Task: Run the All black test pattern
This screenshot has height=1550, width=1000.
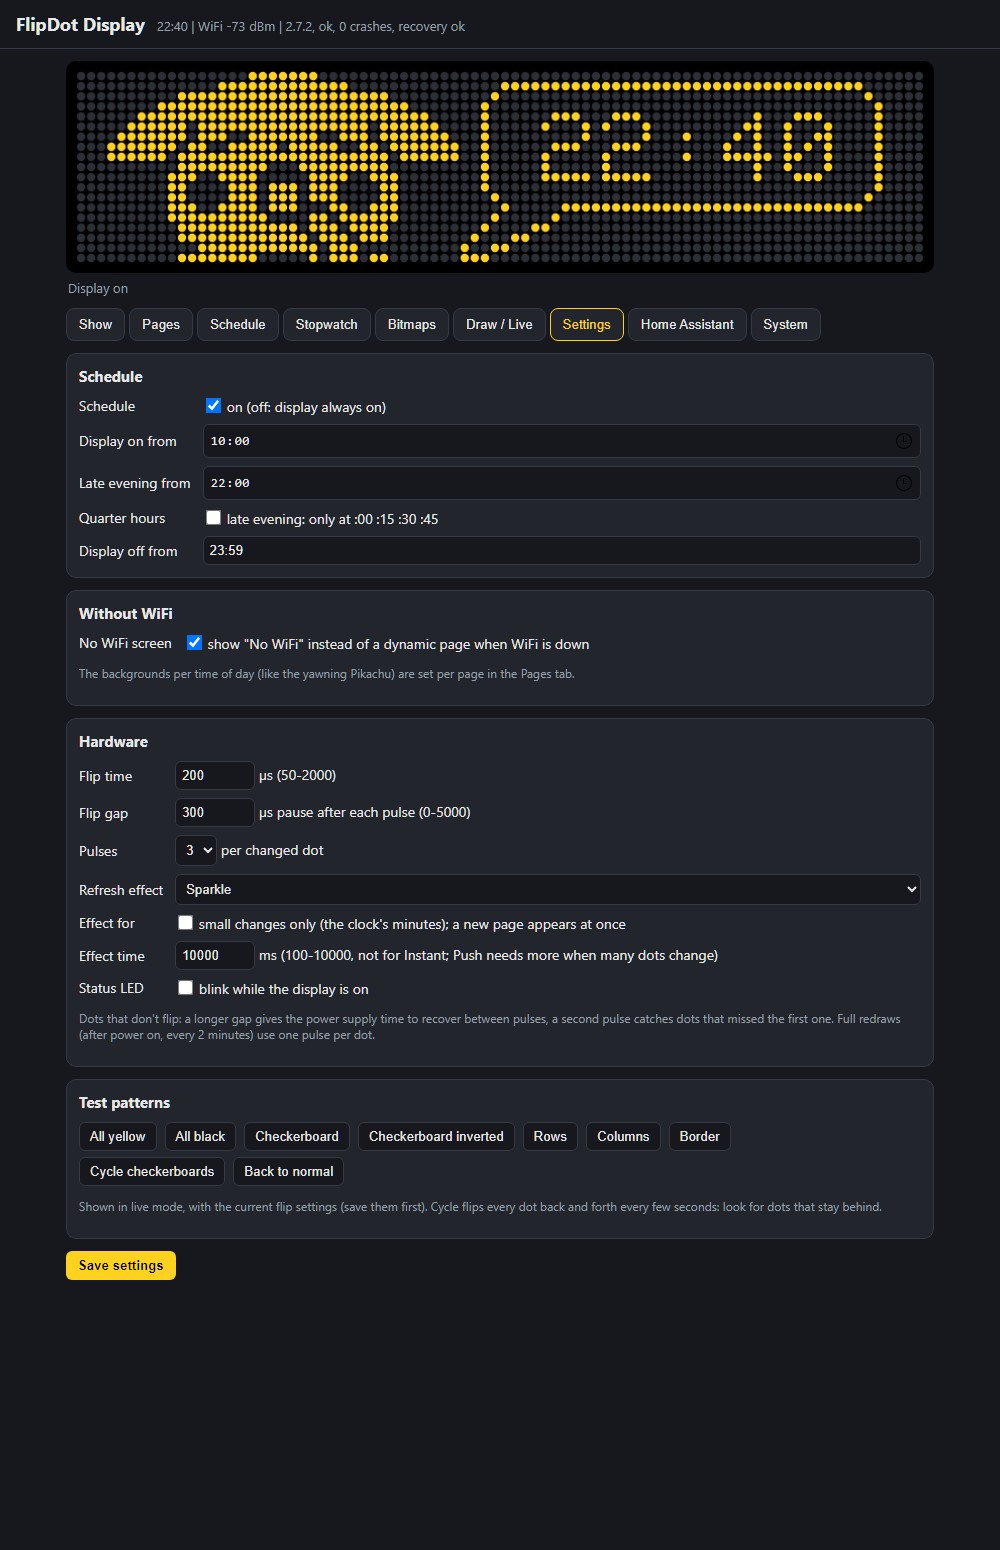Action: 200,1137
